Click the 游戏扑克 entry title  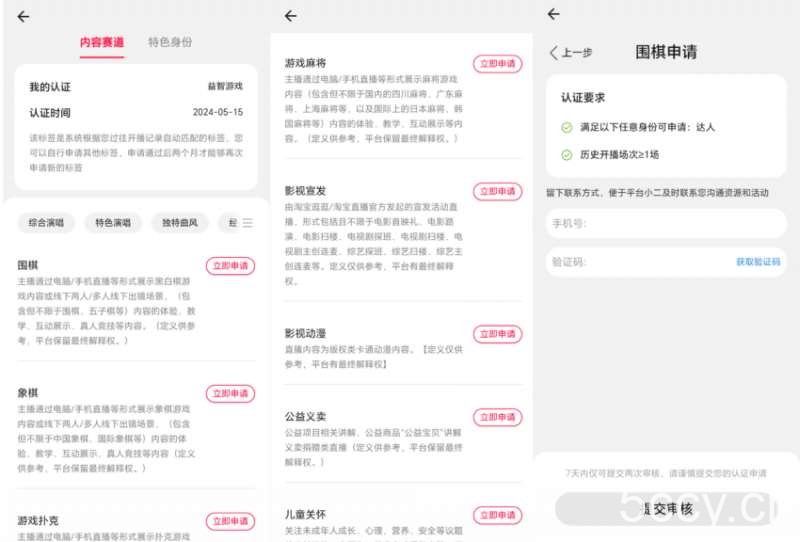point(38,521)
